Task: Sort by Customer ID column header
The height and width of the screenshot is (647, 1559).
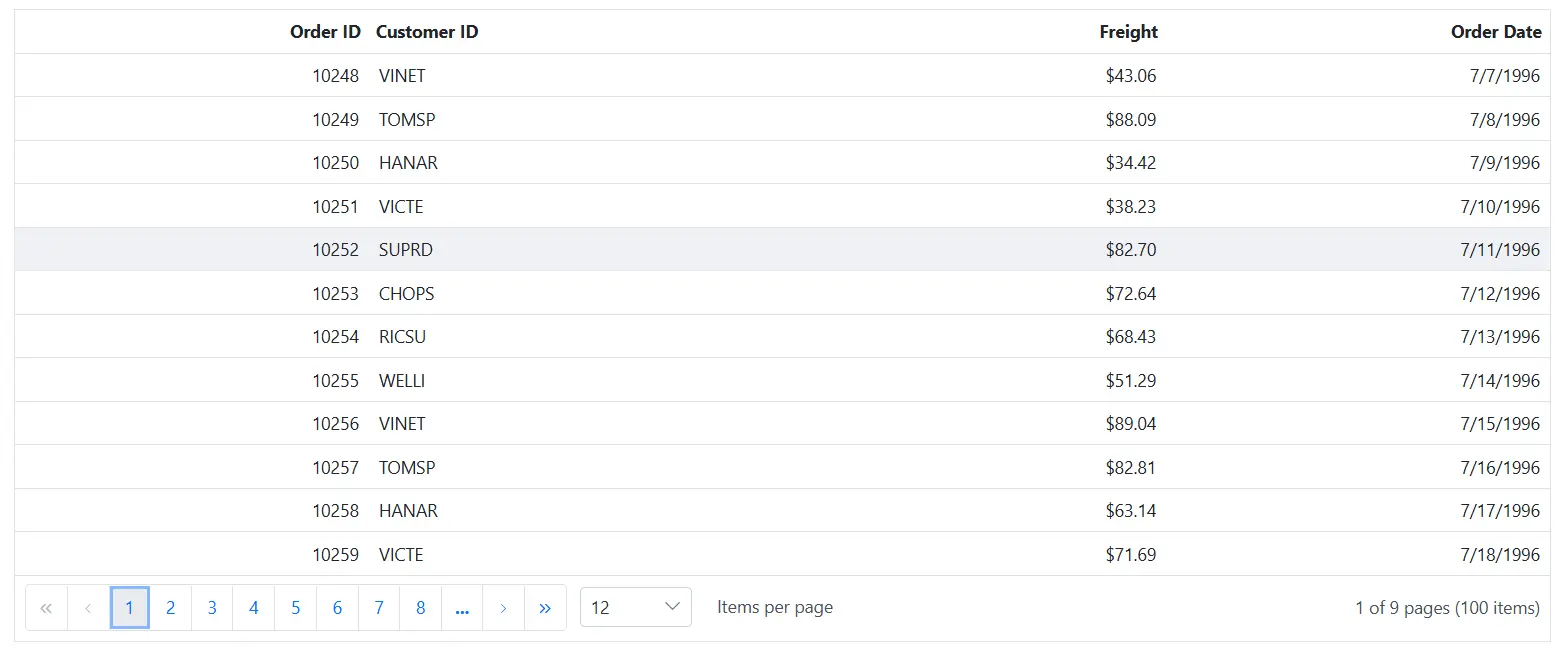Action: point(427,32)
